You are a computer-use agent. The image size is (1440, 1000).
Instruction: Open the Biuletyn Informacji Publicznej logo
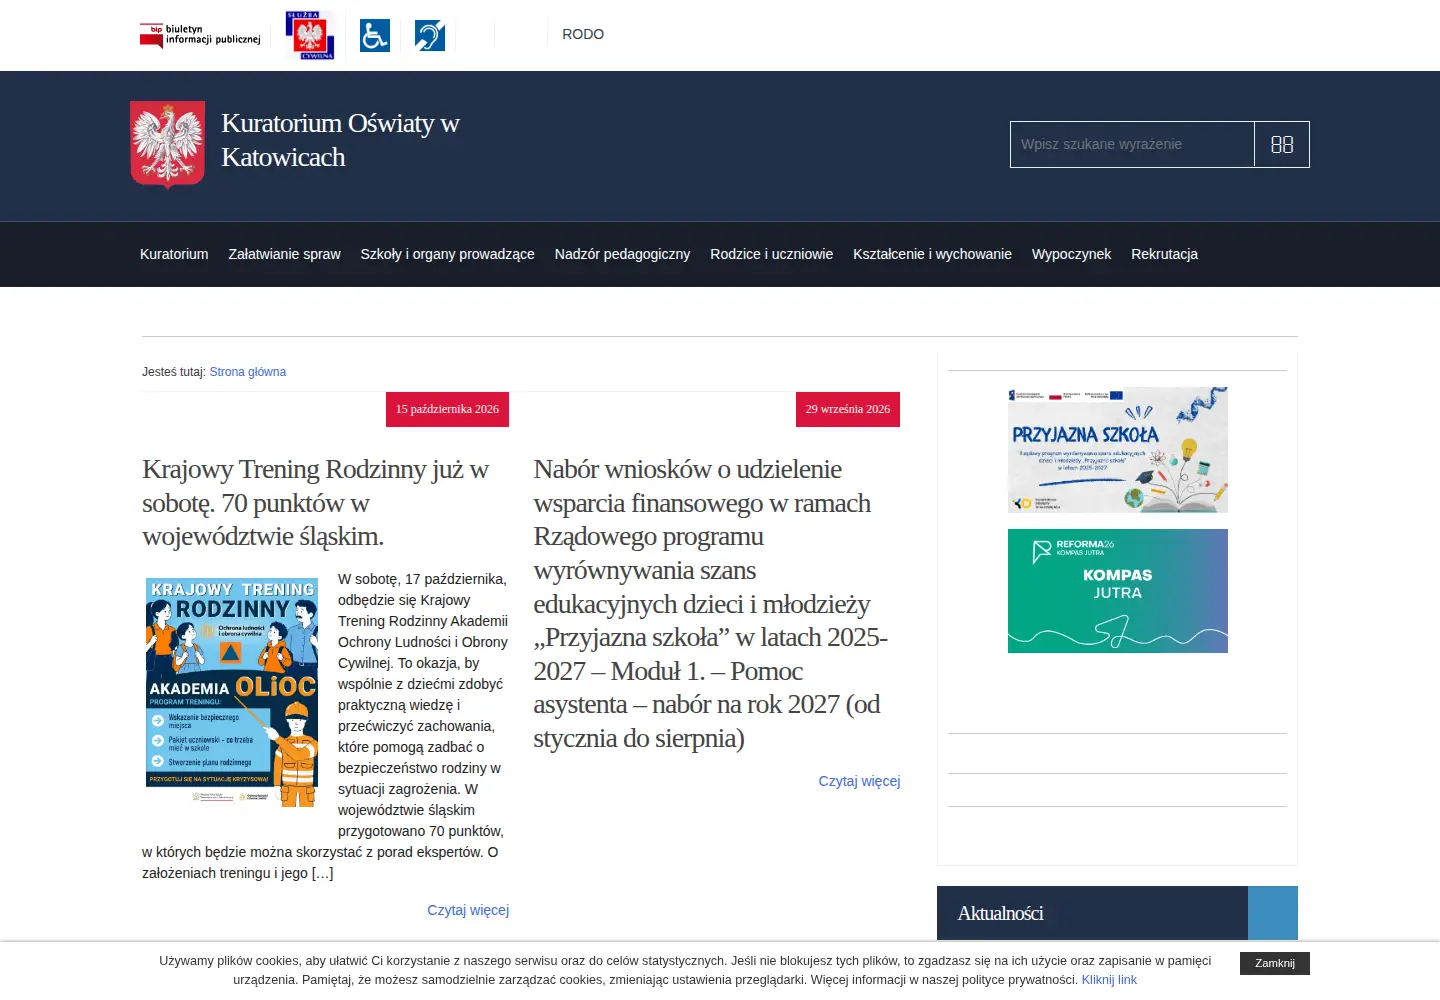point(200,36)
